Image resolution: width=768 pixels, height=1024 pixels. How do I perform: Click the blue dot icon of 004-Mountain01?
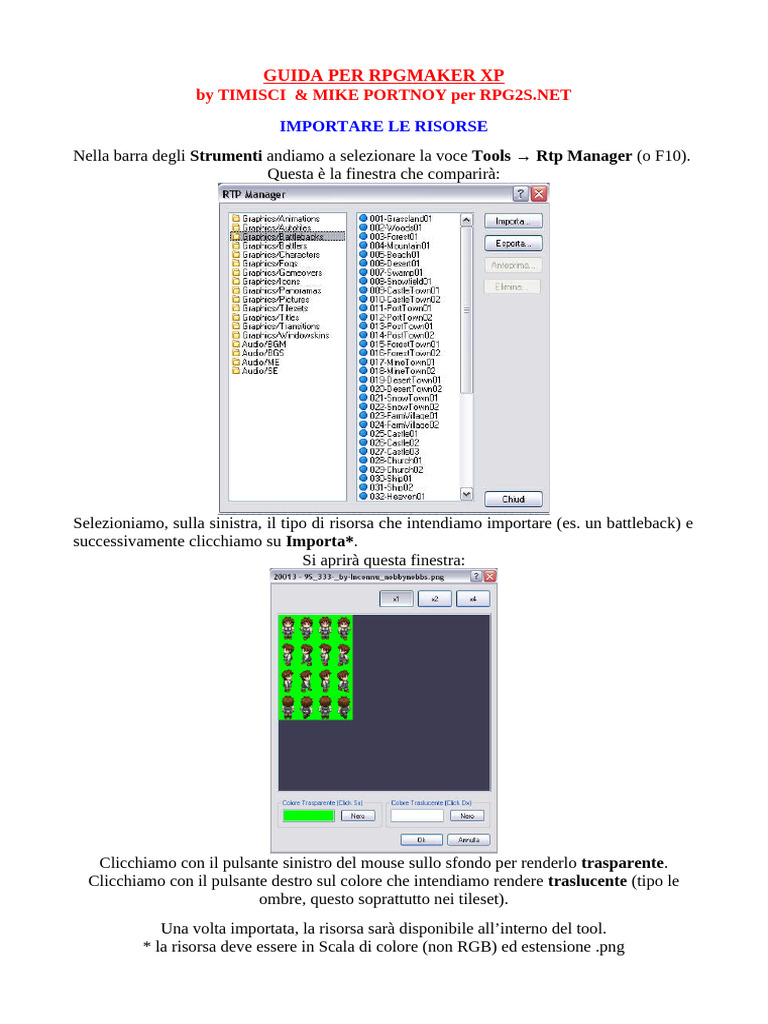point(364,246)
